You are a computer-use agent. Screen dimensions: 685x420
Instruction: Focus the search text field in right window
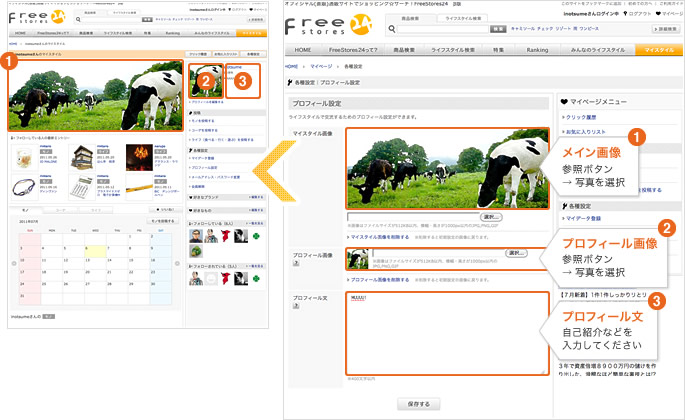tap(443, 29)
